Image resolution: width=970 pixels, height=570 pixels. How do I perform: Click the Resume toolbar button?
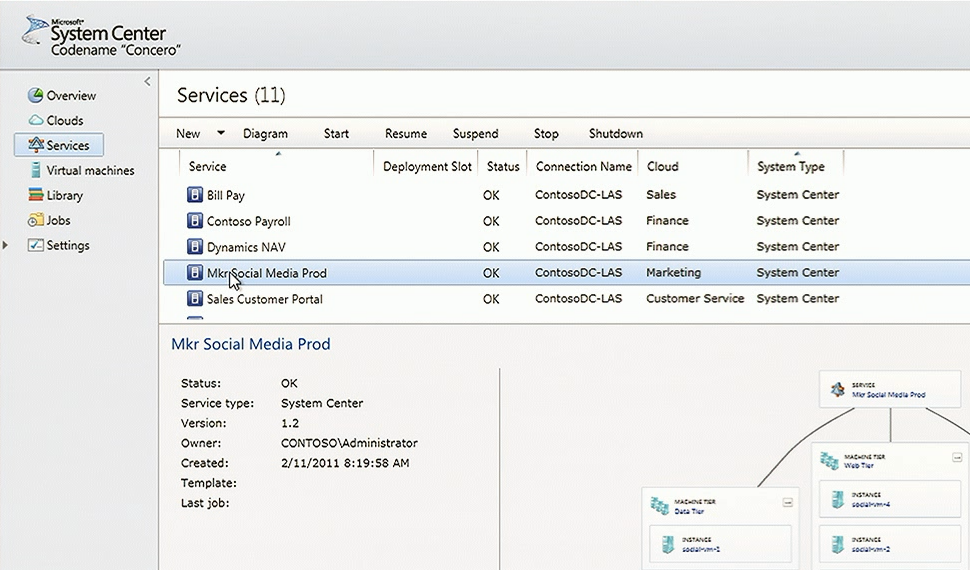(x=406, y=133)
